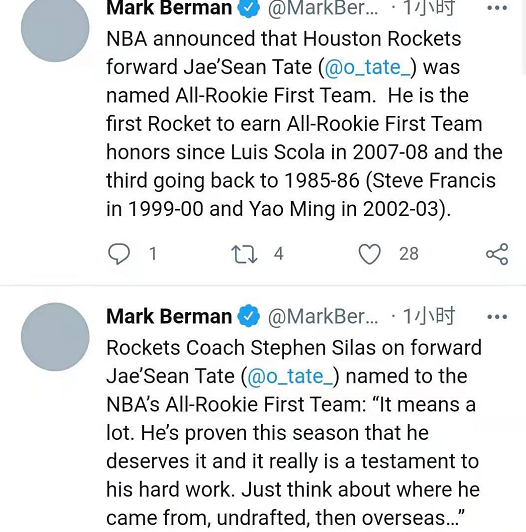Open the @o_tate_ mention in the first tweet

pyautogui.click(x=368, y=67)
